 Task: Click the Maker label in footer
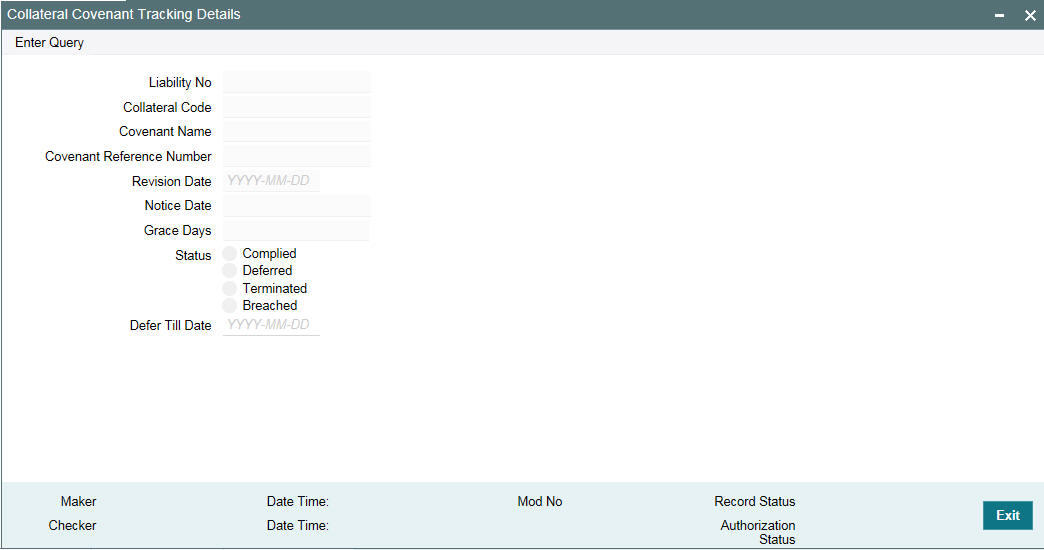pos(79,501)
